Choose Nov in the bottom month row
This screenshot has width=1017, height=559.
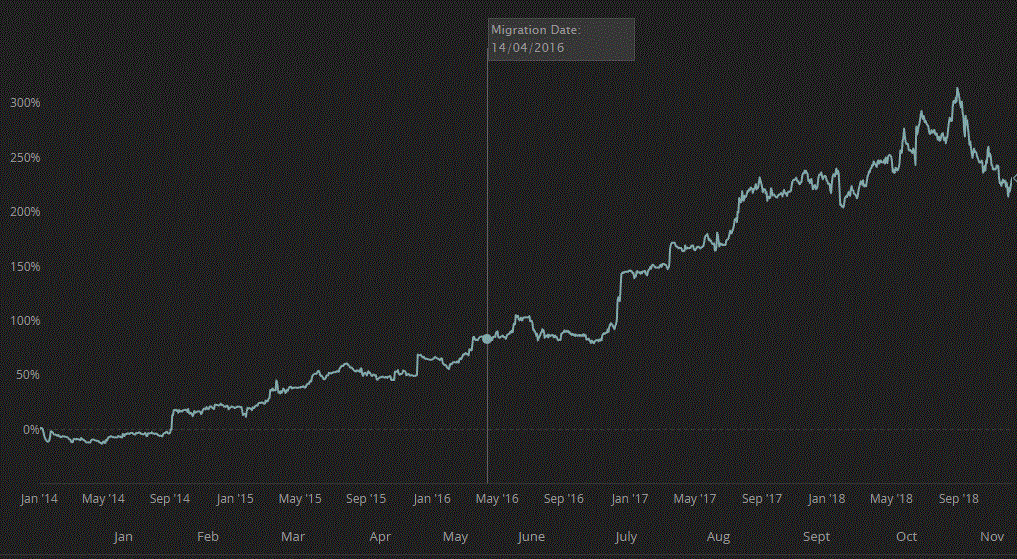992,537
